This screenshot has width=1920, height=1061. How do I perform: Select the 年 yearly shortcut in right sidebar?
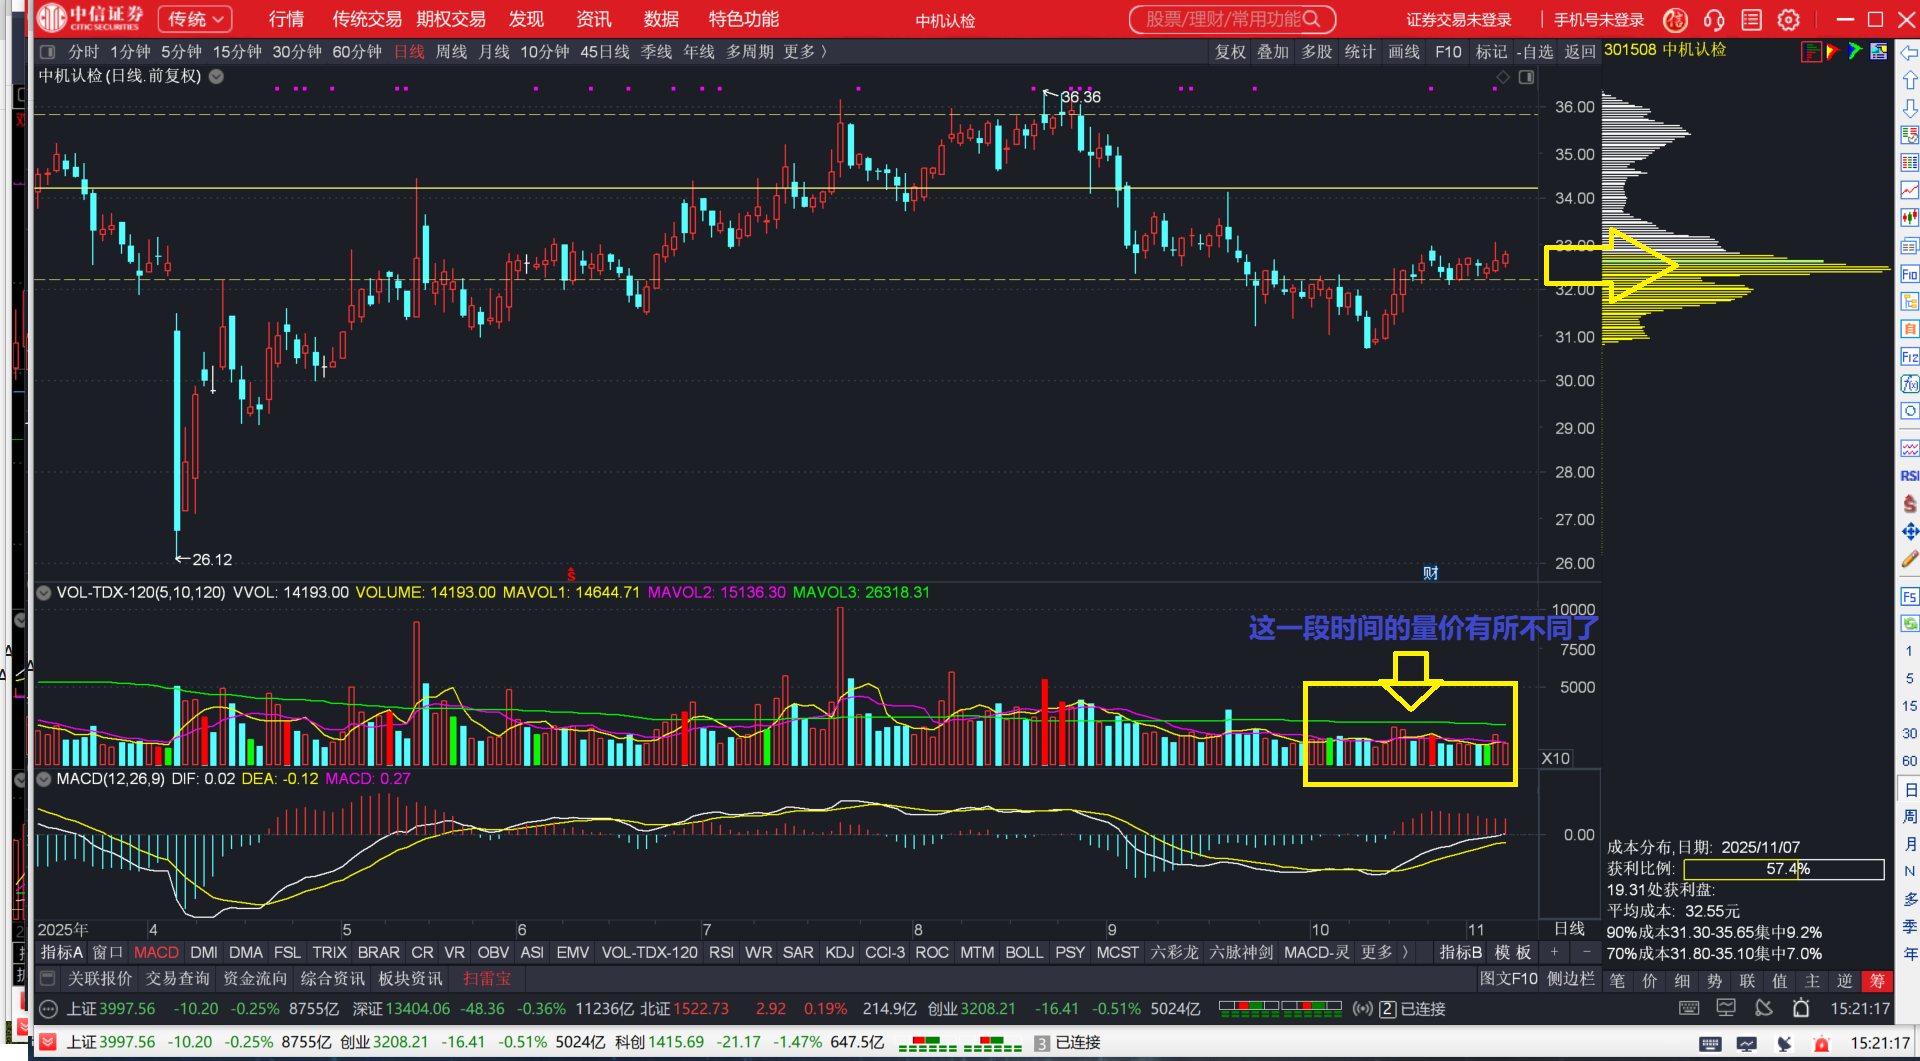(x=1909, y=954)
